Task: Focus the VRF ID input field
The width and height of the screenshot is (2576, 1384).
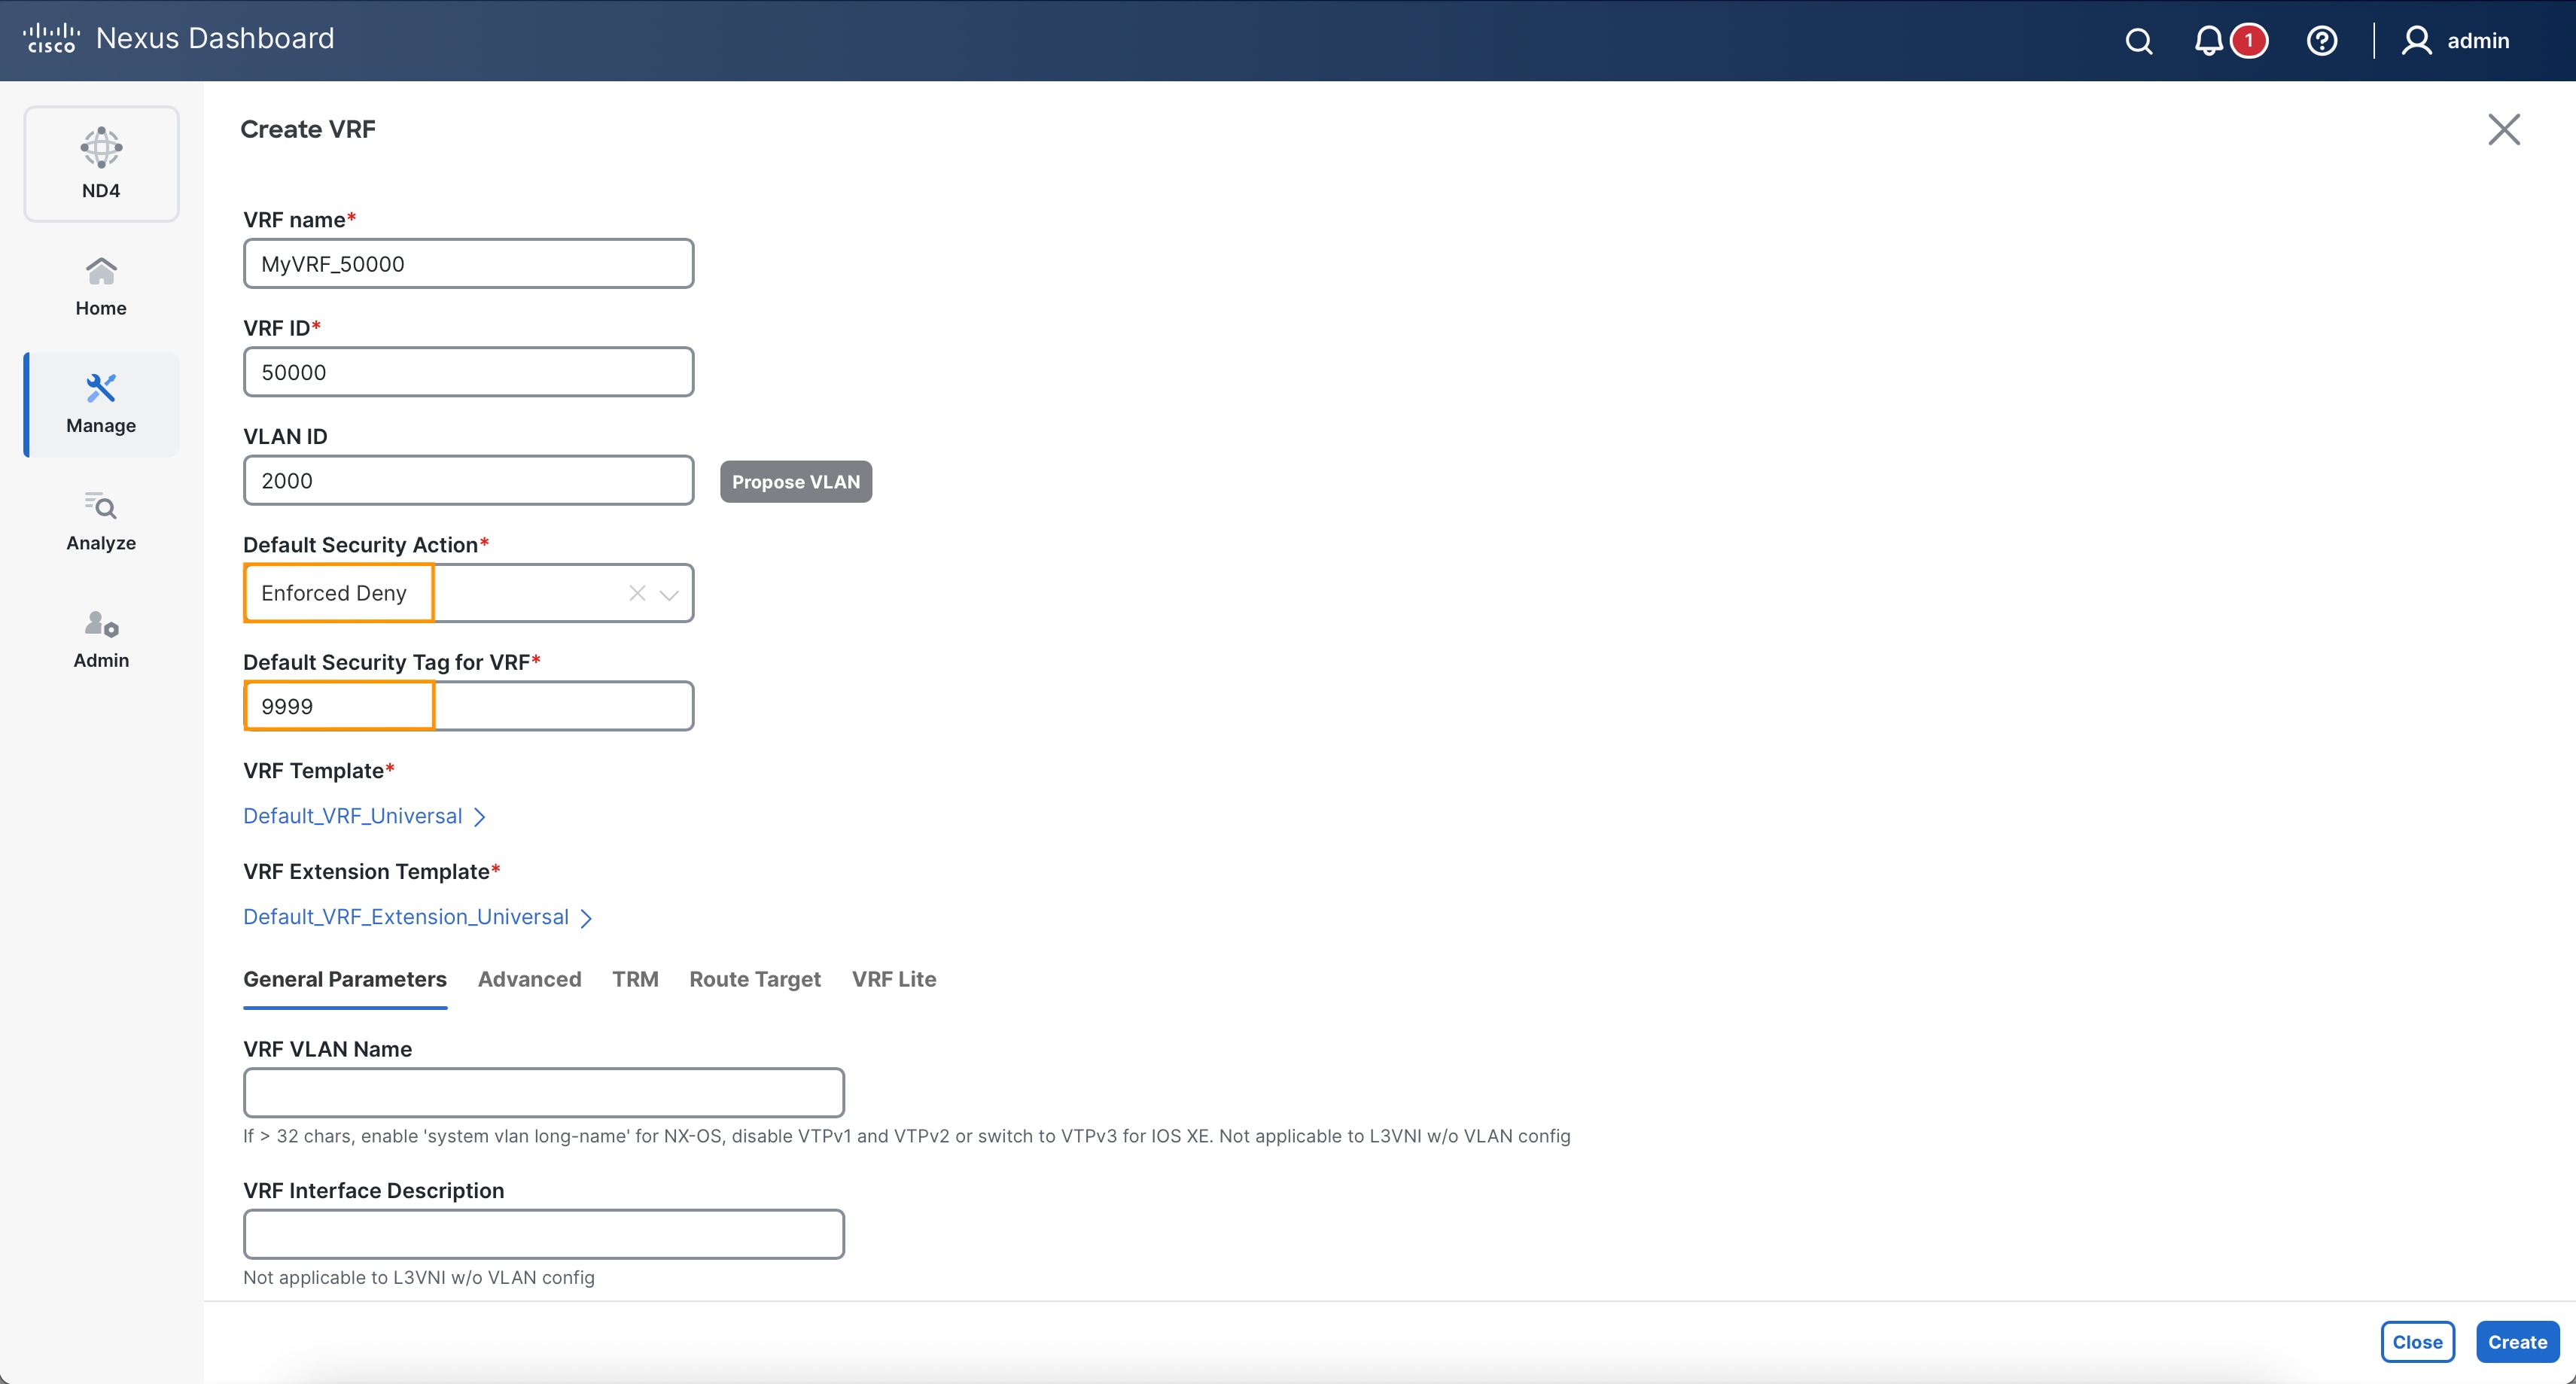Action: 468,372
